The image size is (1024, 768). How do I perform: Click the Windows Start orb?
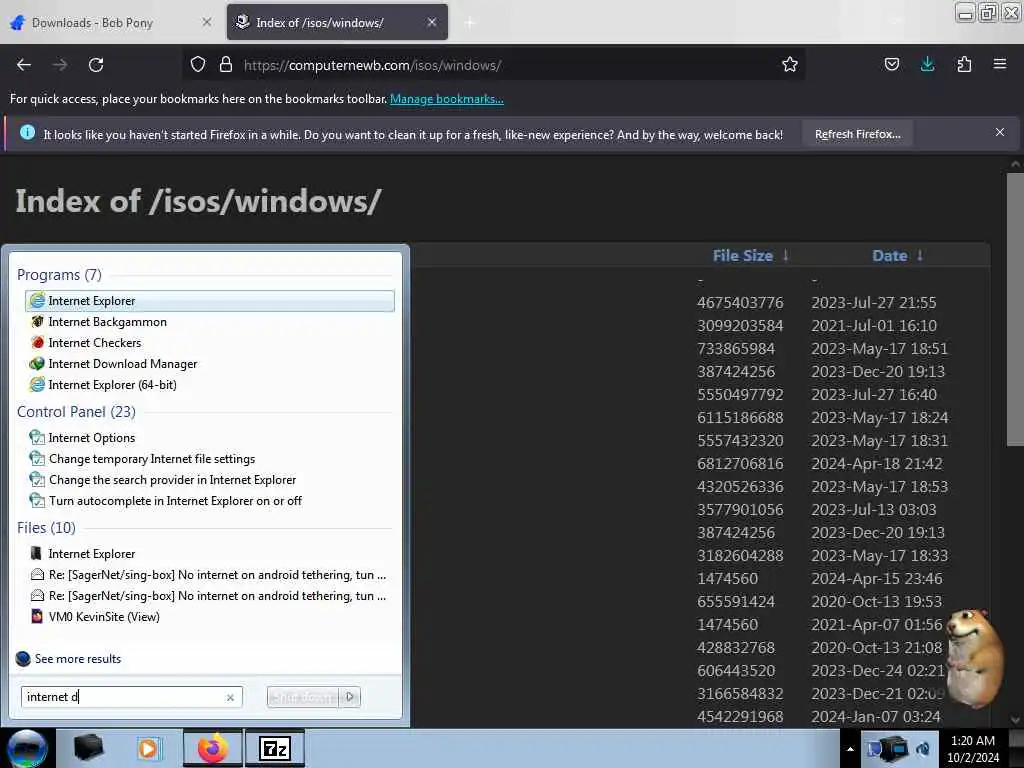[27, 748]
